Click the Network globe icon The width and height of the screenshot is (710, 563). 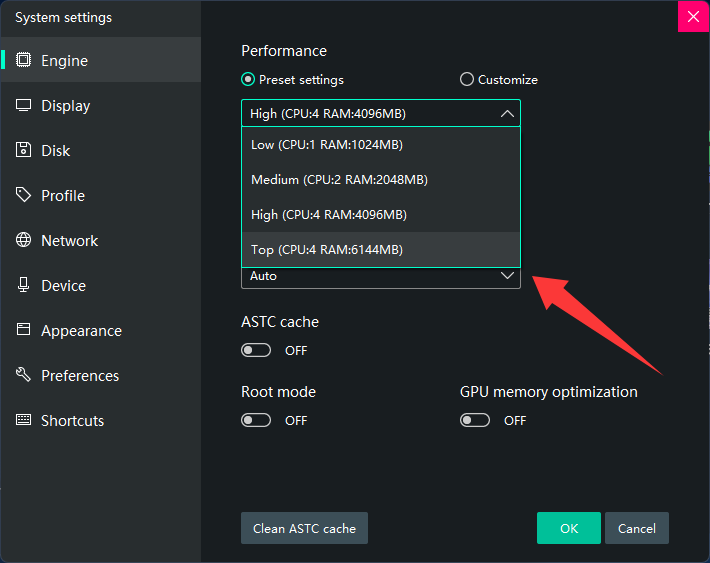23,240
